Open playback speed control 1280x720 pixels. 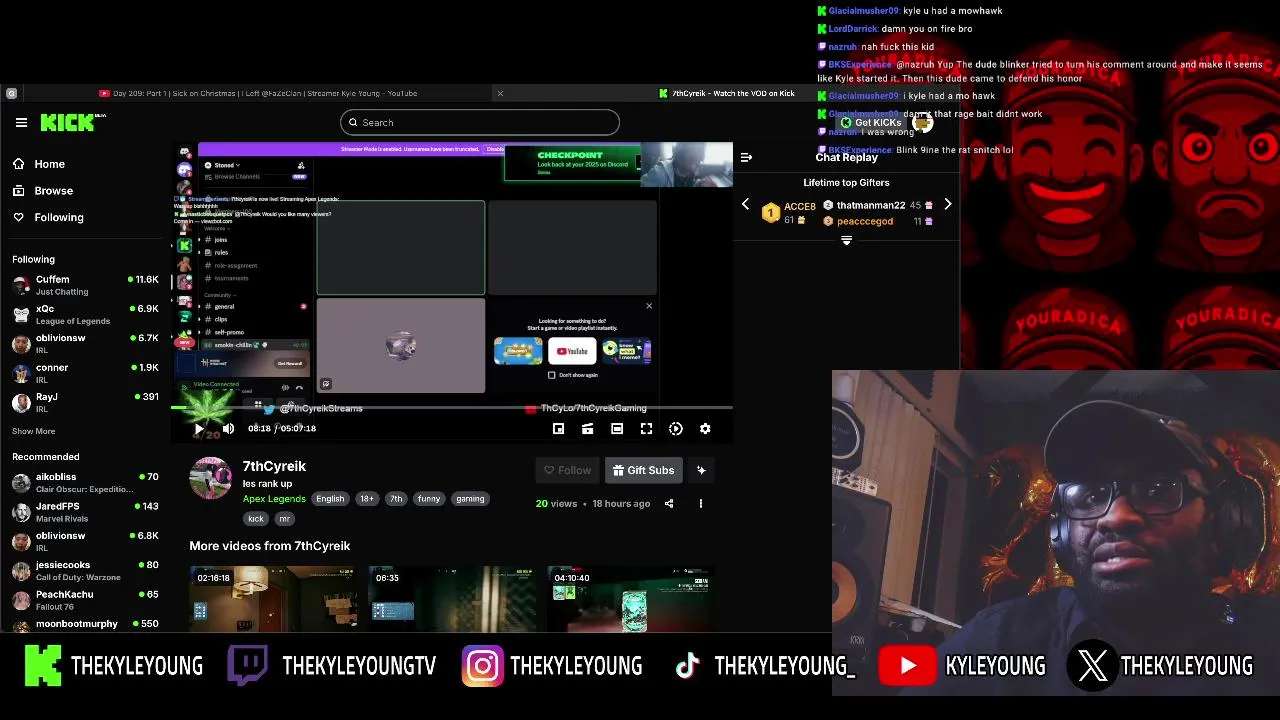click(x=676, y=429)
